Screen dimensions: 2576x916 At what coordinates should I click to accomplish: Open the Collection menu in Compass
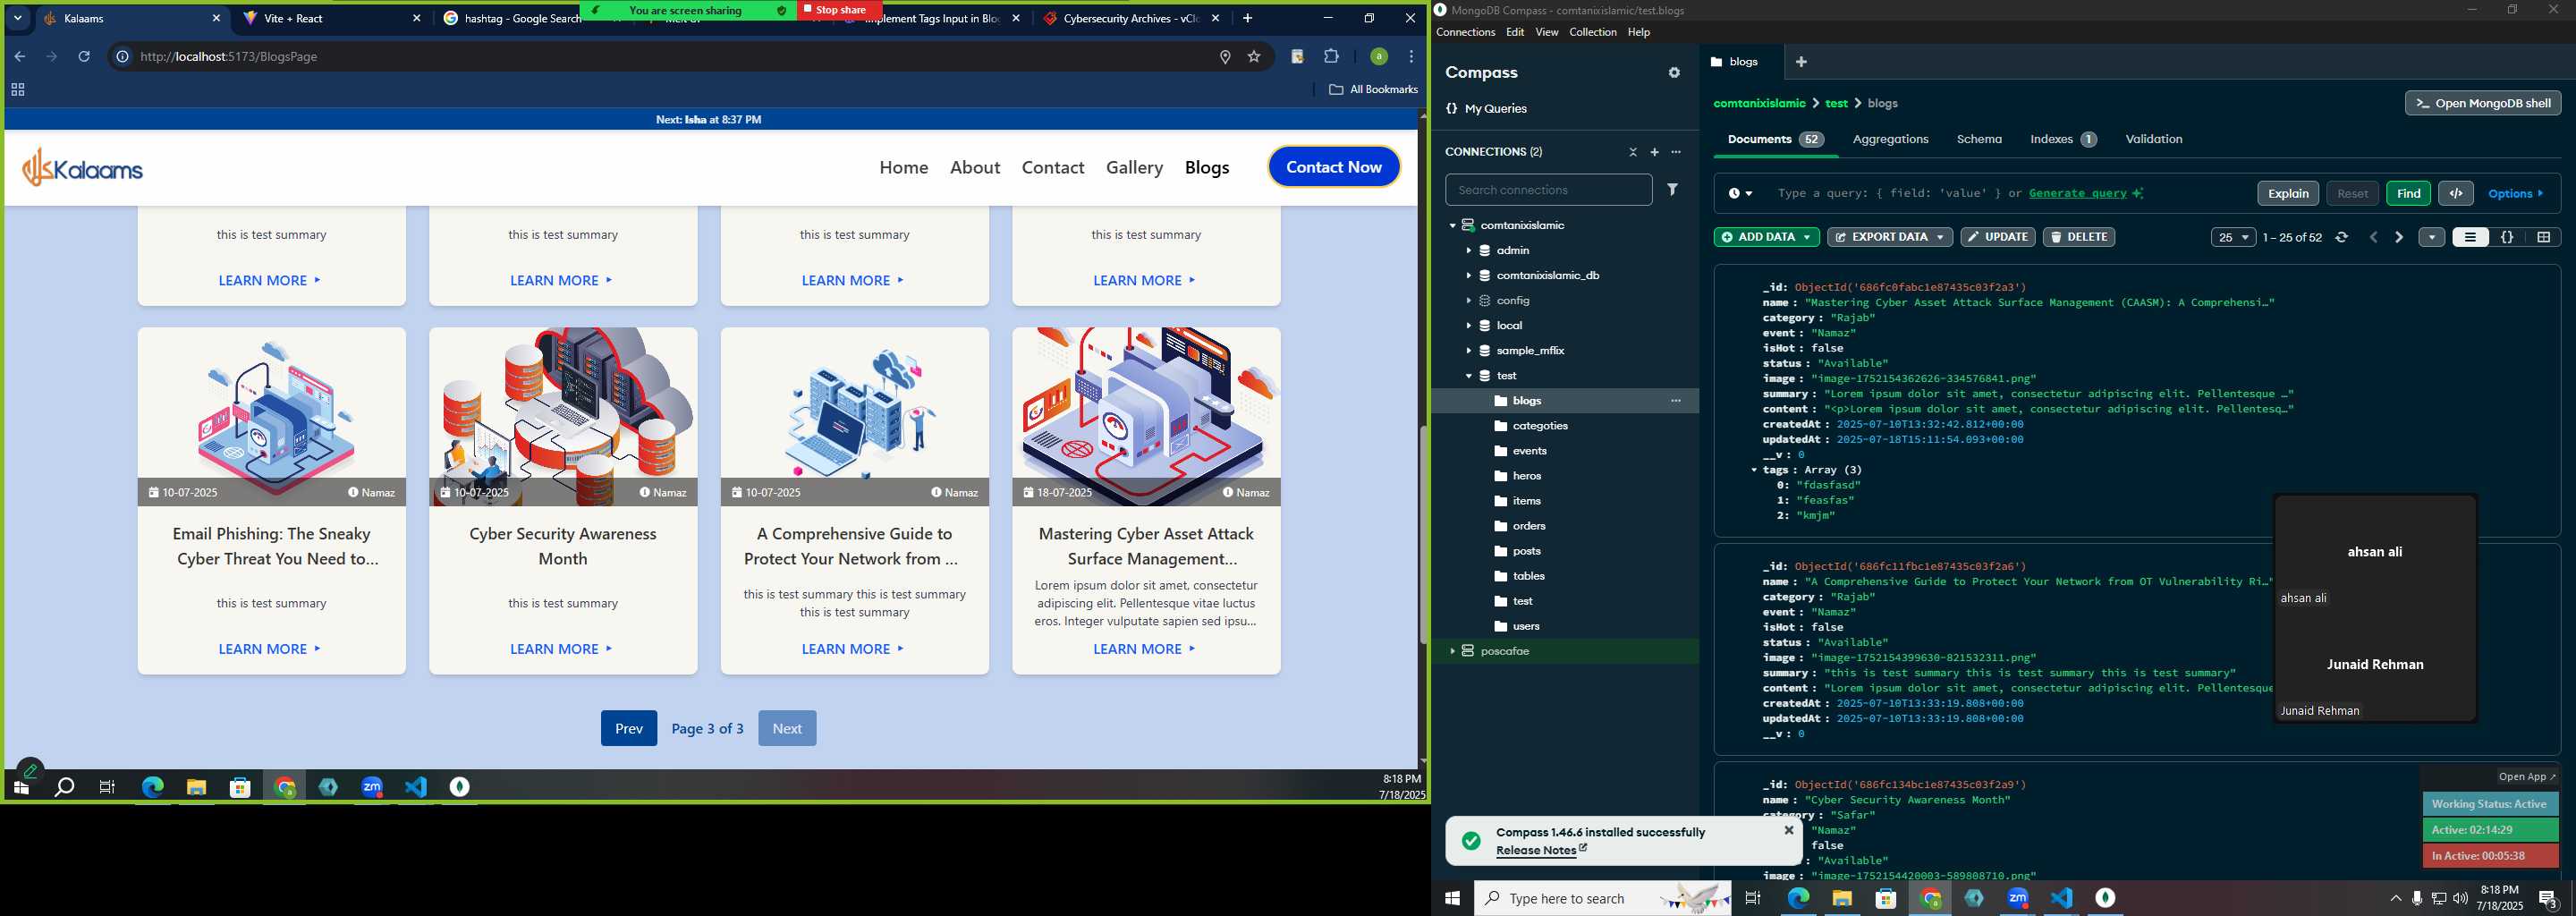1592,32
